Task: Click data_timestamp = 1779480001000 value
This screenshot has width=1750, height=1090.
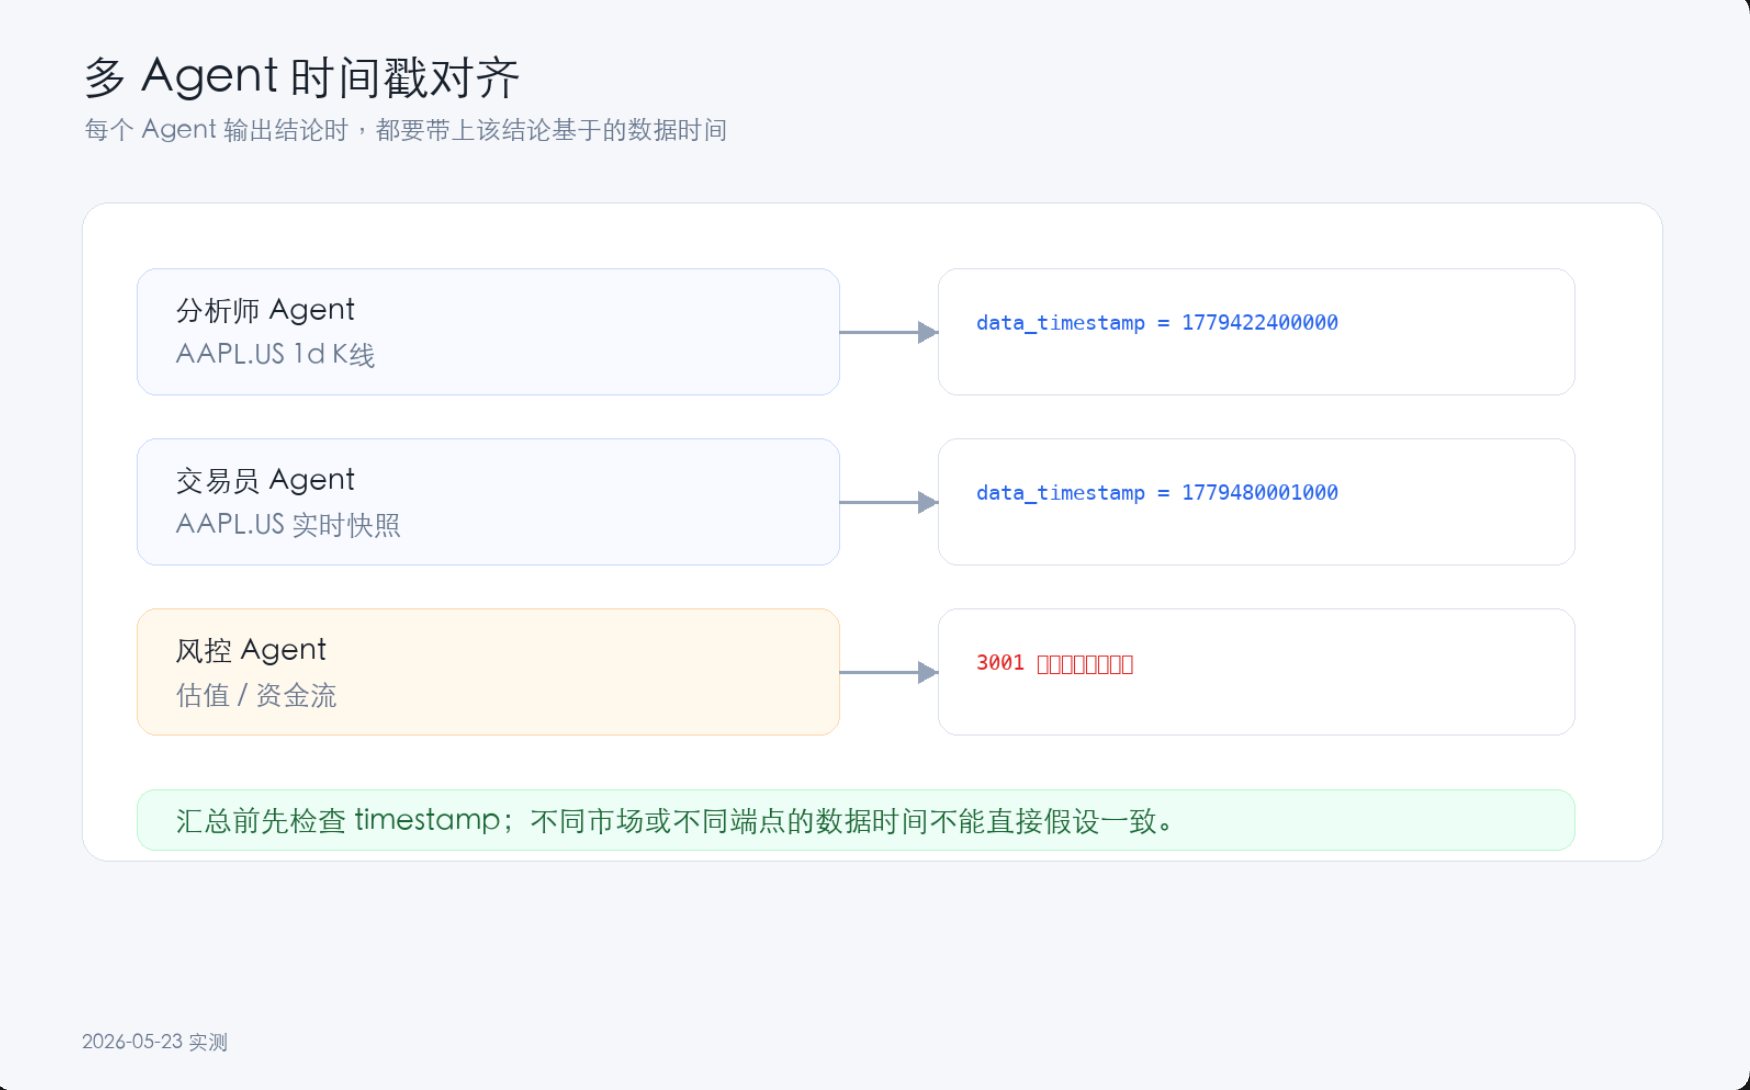Action: click(x=1157, y=493)
